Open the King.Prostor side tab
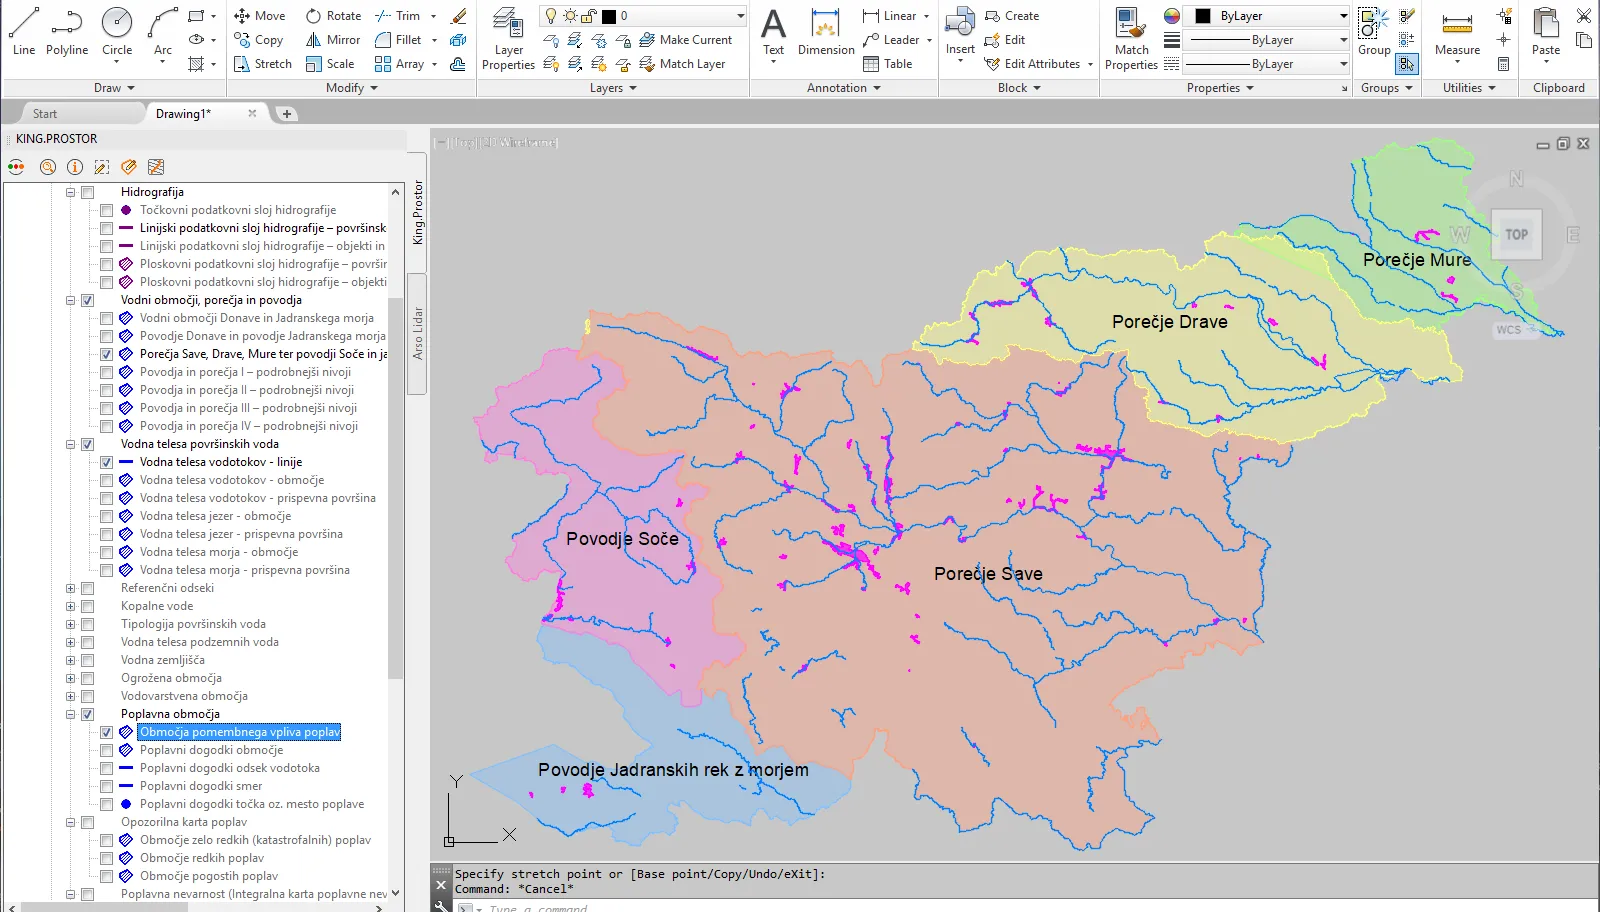Screen dimensions: 1600x912 pyautogui.click(x=418, y=213)
